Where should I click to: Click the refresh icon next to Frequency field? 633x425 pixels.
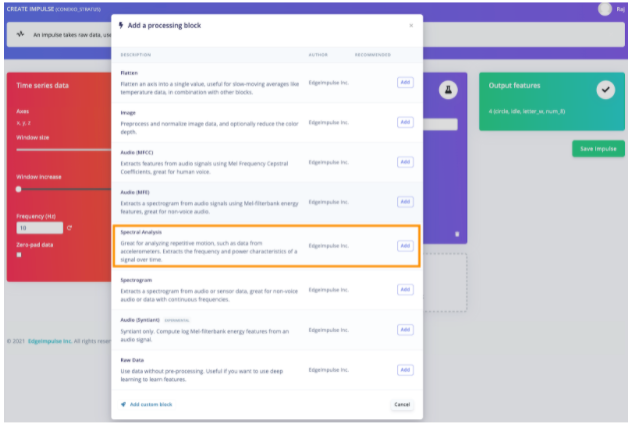(x=69, y=228)
